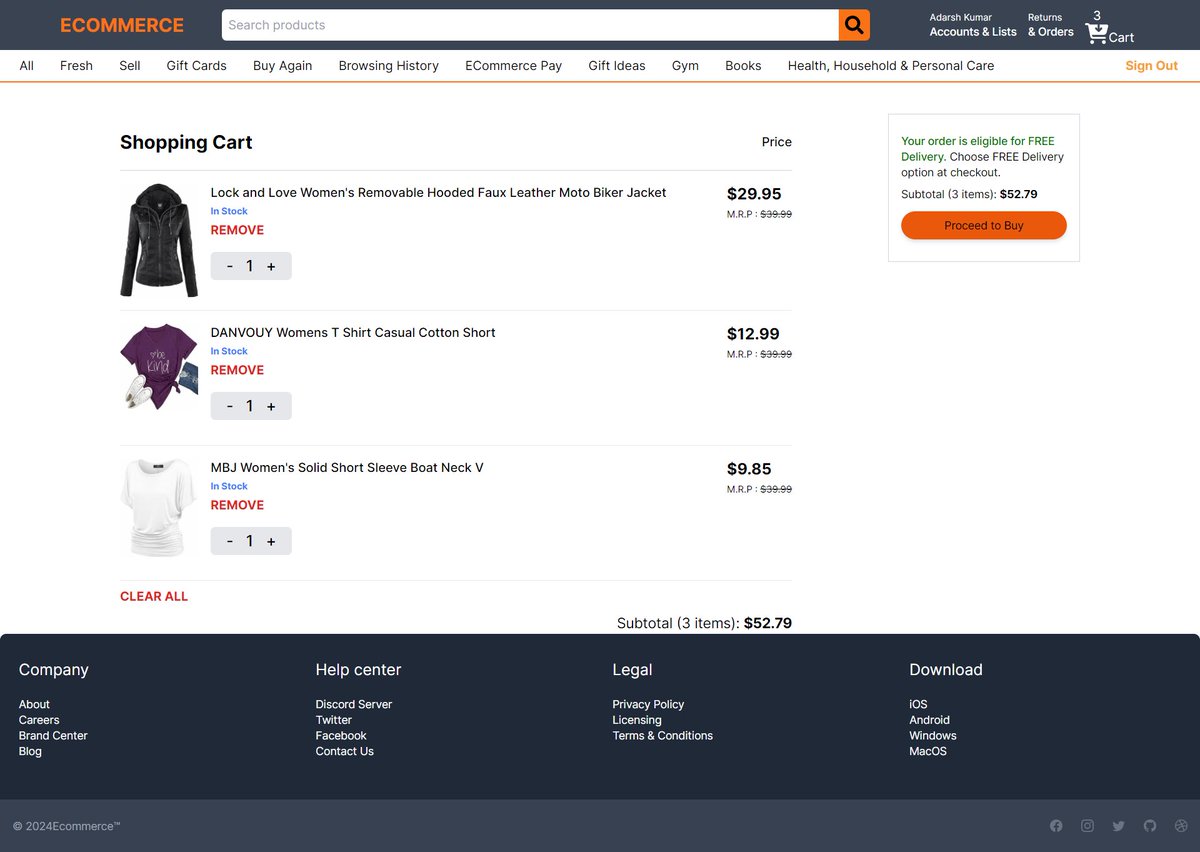Viewport: 1200px width, 852px height.
Task: Click the ECOMMERCE logo
Action: pyautogui.click(x=121, y=24)
